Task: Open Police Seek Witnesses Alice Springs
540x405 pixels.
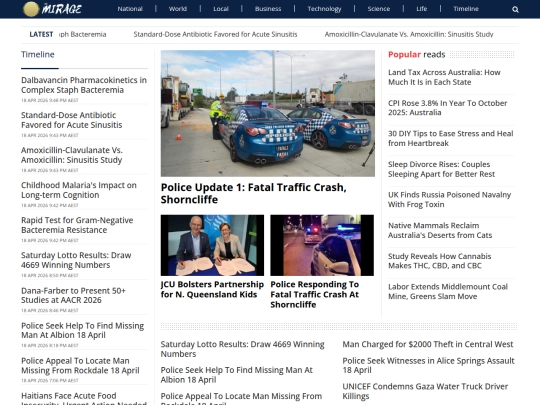Action: tap(428, 365)
